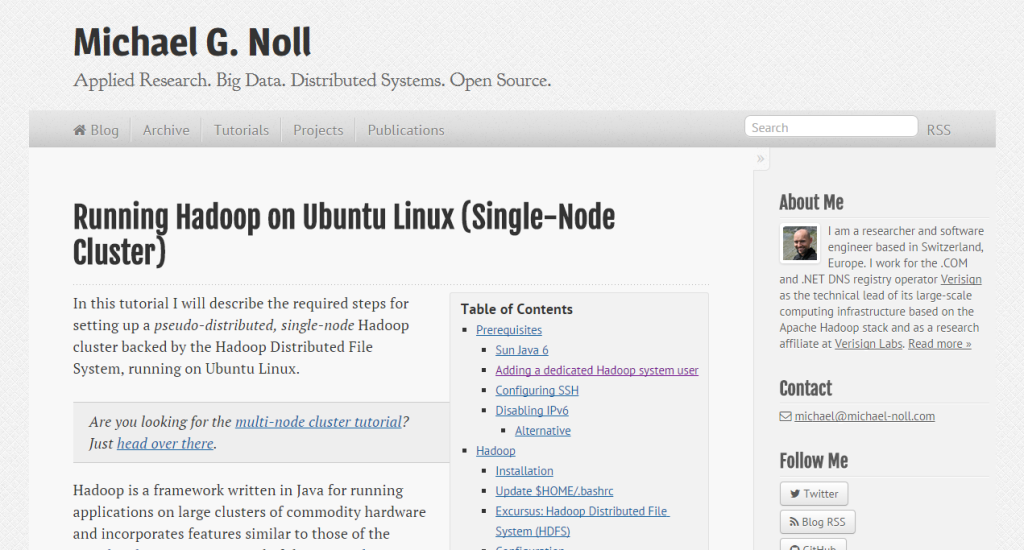Go to Blog in navigation bar

(96, 130)
